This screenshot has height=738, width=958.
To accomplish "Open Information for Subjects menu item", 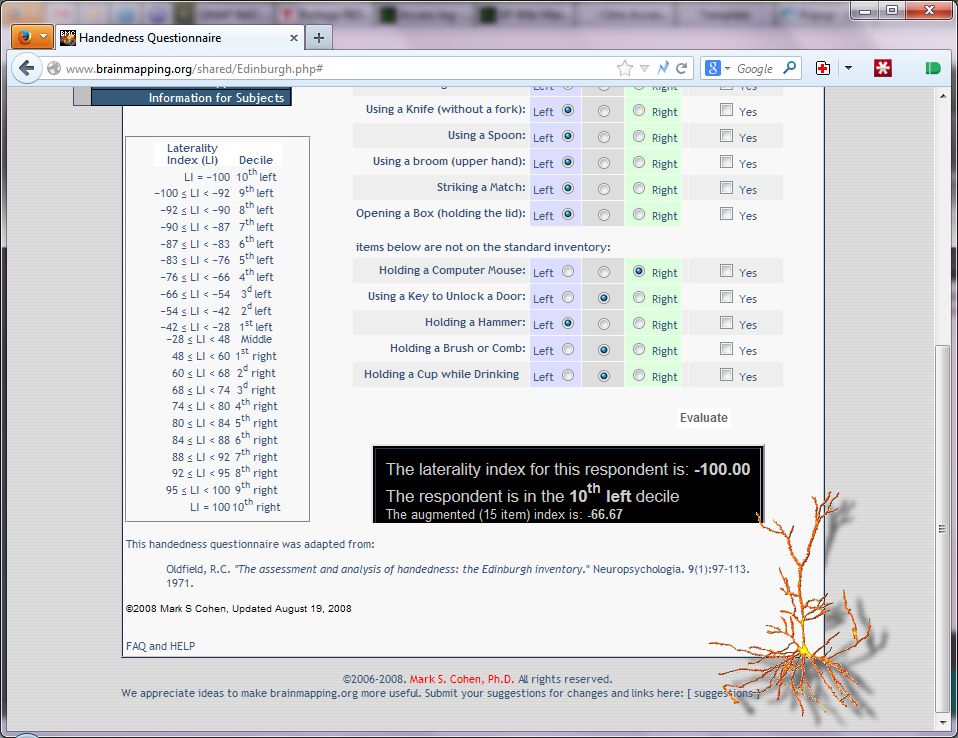I will 216,98.
